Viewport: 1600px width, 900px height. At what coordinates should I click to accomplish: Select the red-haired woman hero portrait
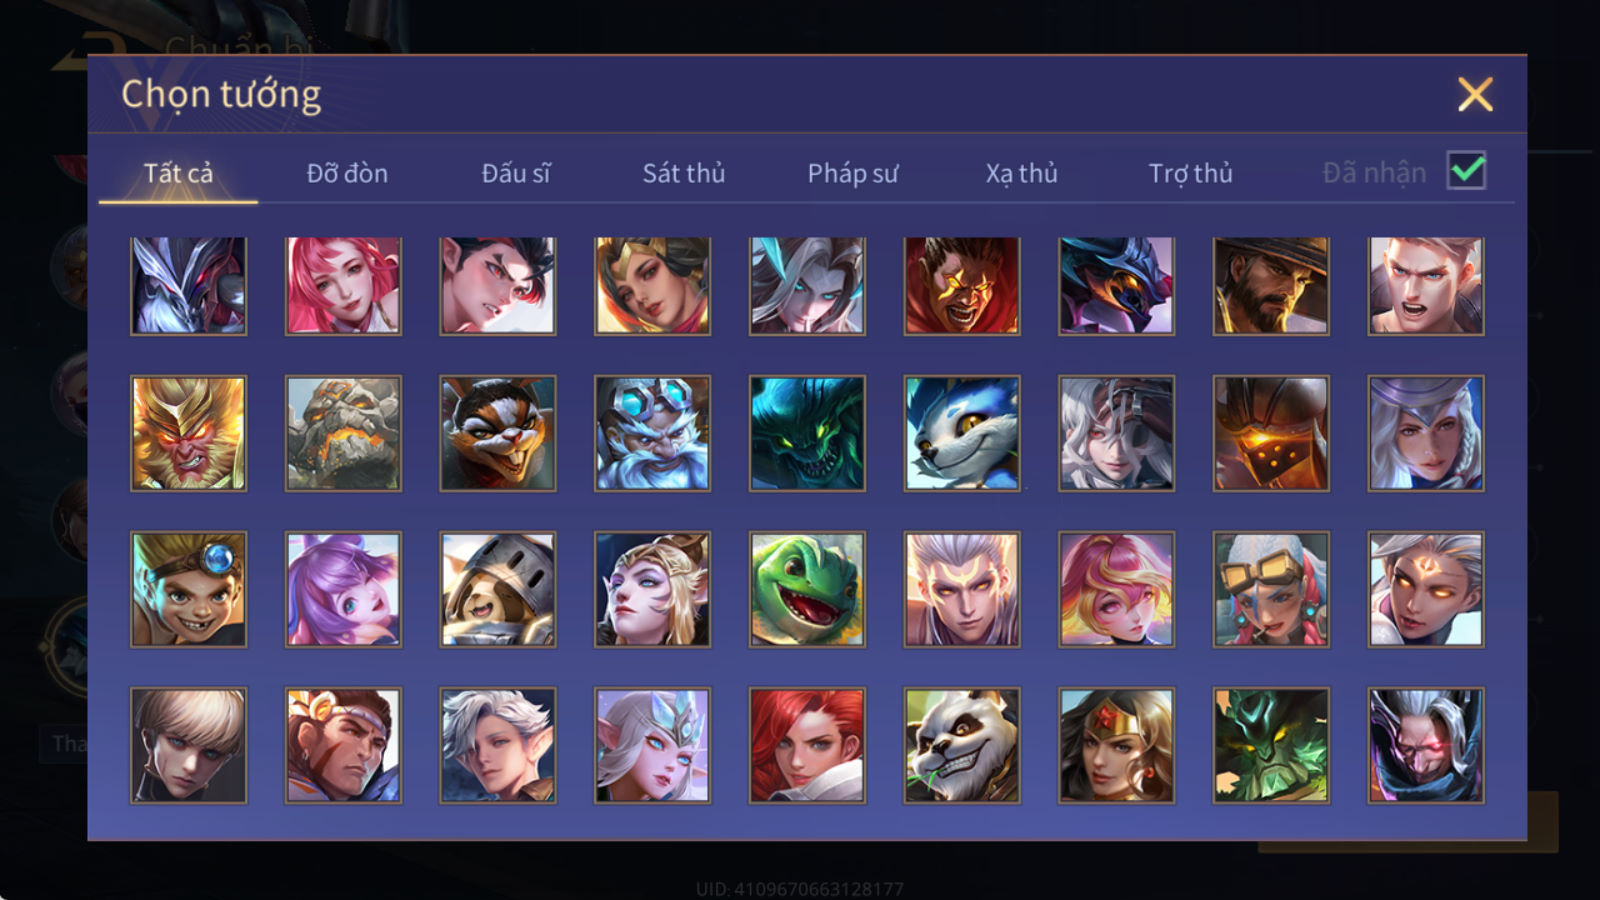(807, 745)
